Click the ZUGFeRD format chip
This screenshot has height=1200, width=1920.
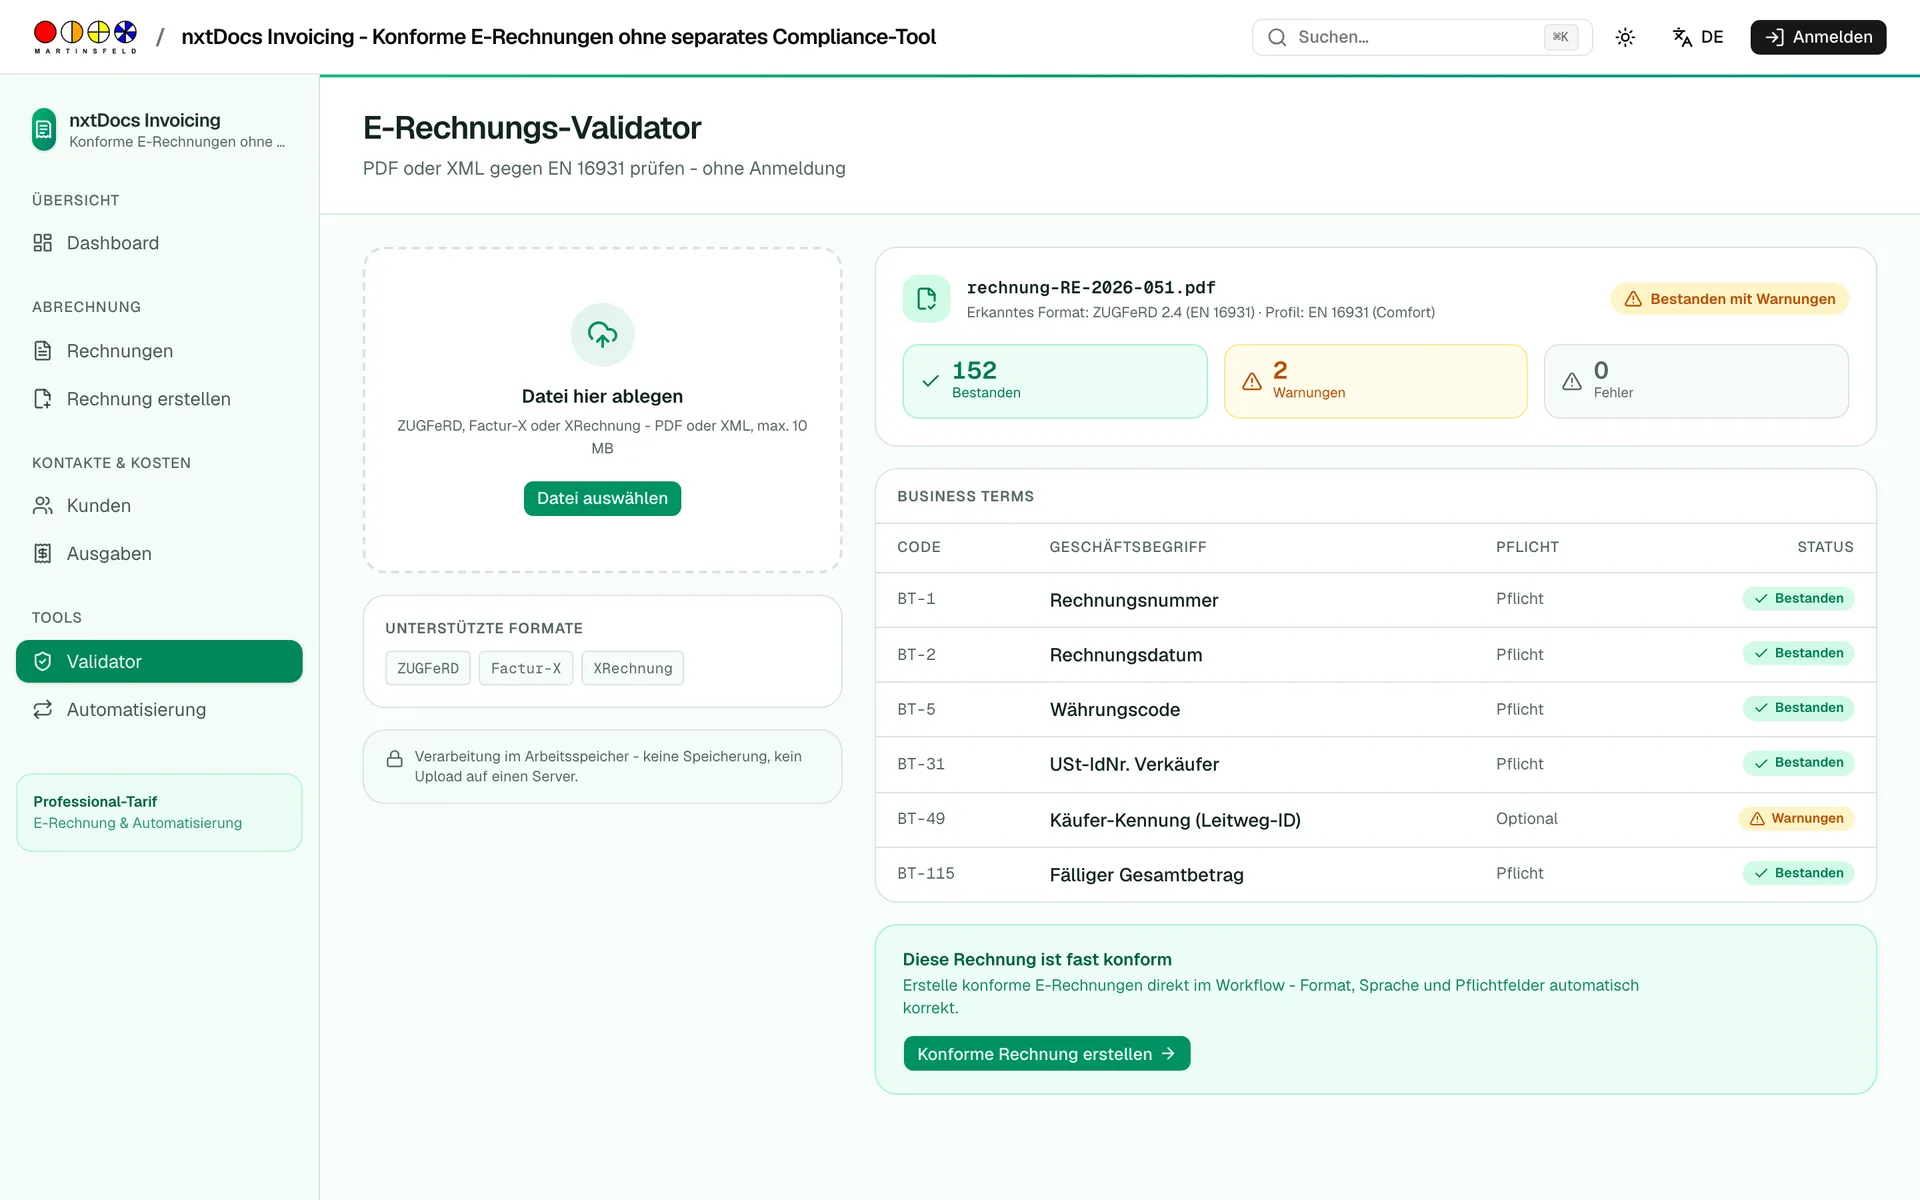tap(428, 668)
